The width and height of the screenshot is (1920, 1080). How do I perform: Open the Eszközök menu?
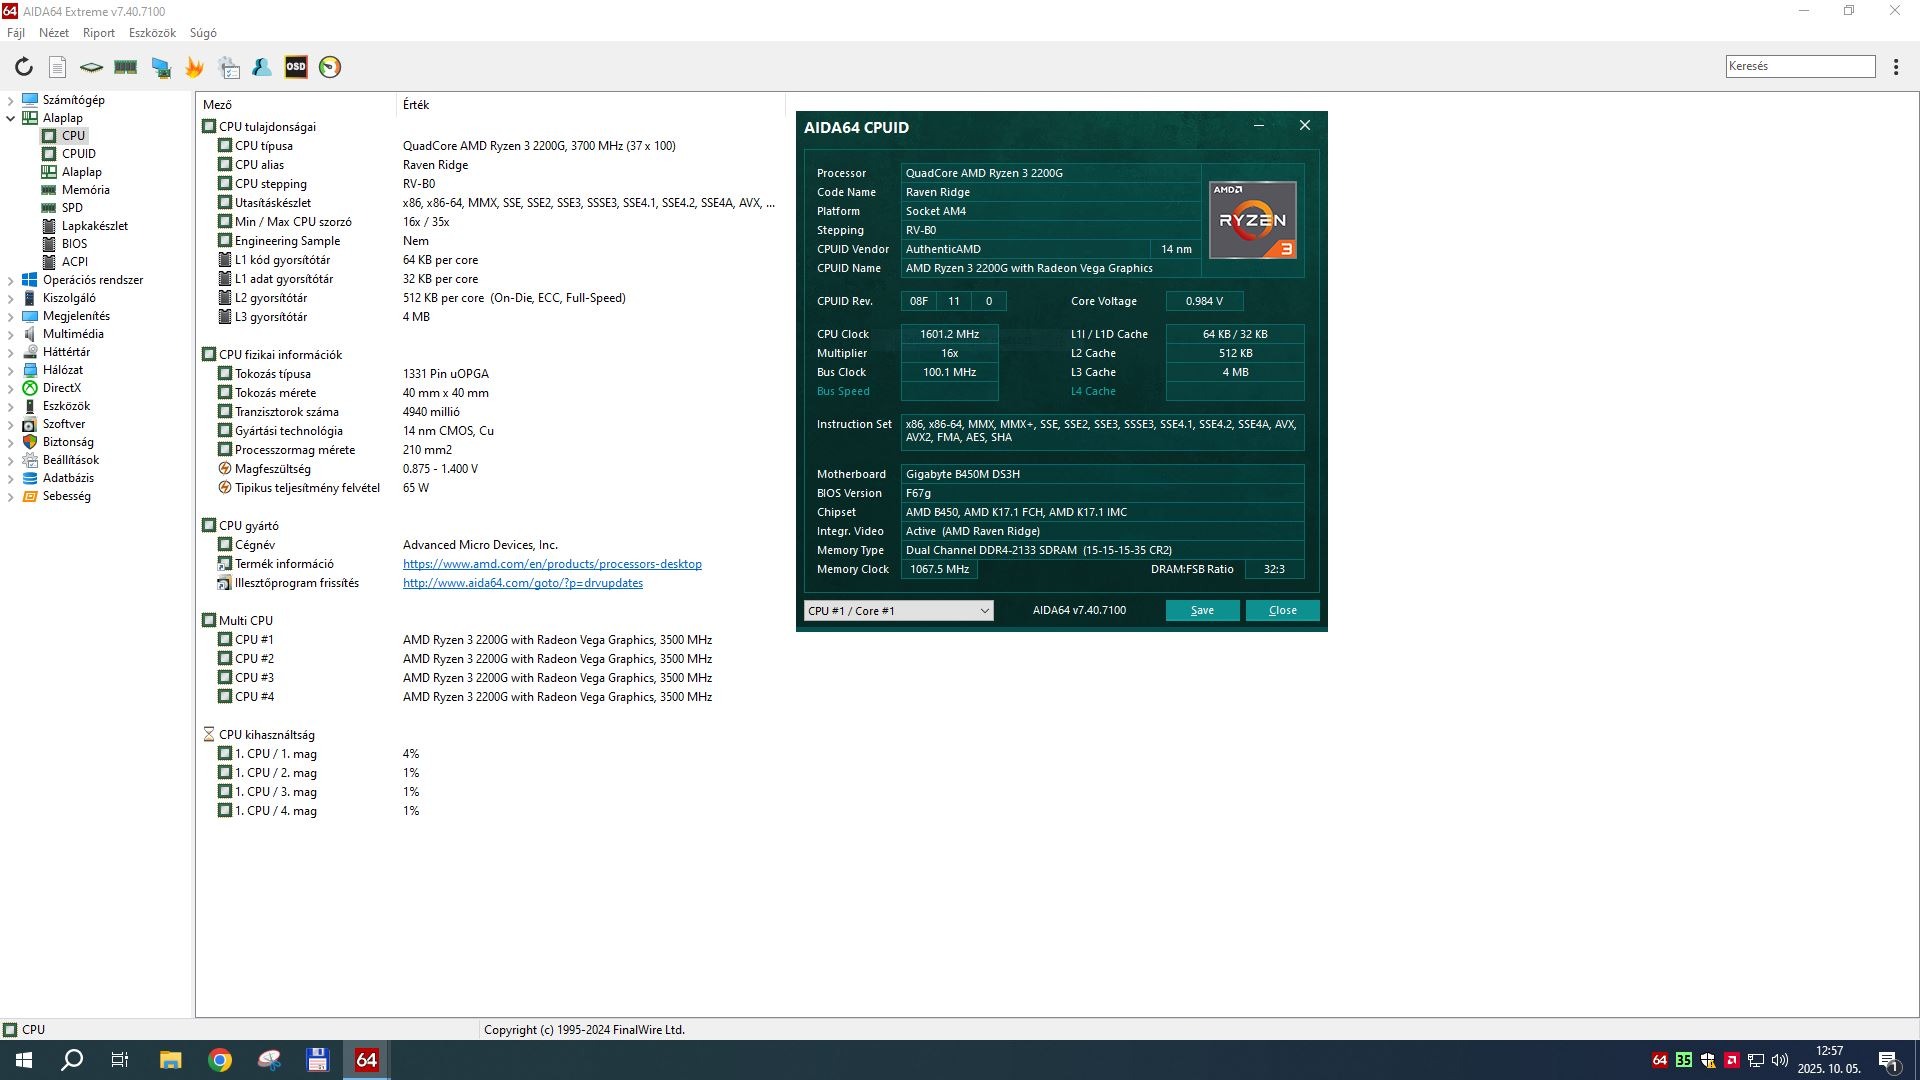click(152, 33)
